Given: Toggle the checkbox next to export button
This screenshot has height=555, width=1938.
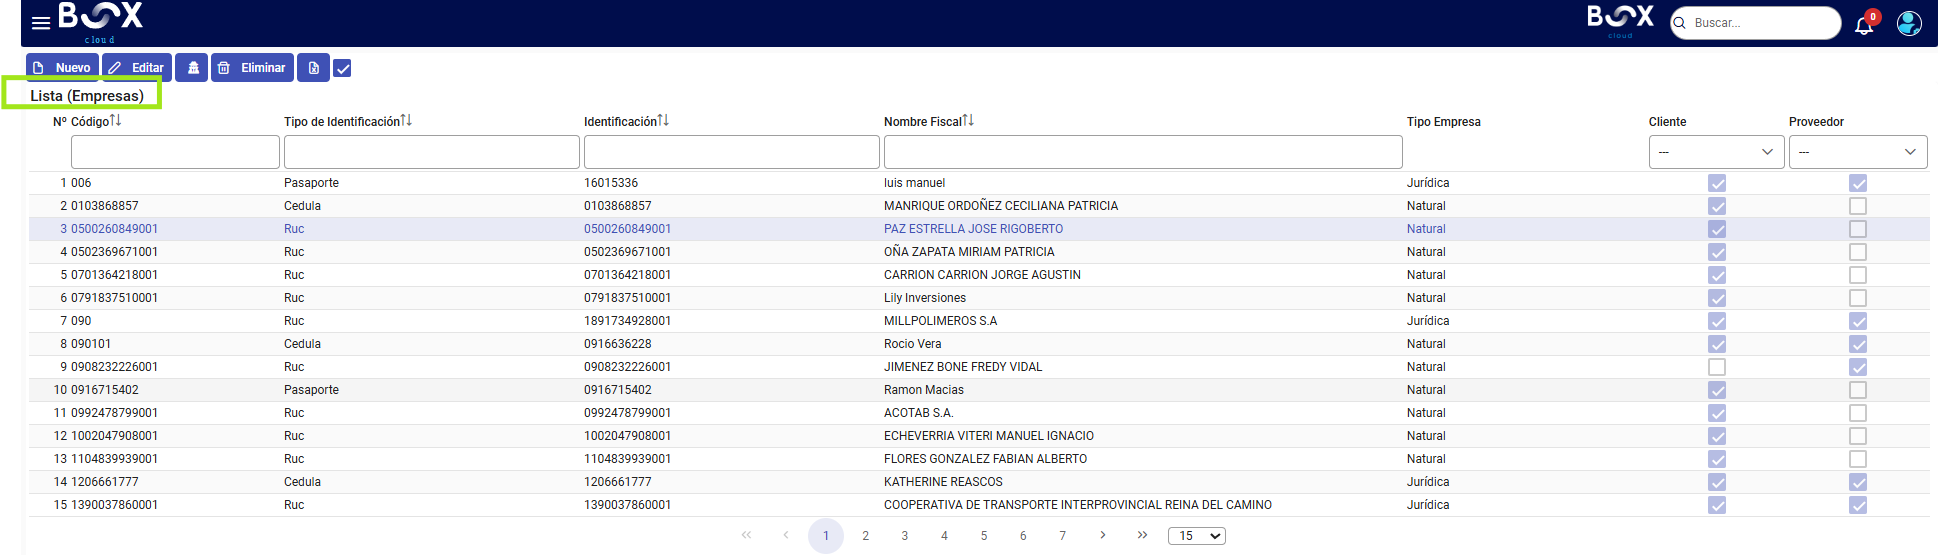Looking at the screenshot, I should pyautogui.click(x=342, y=69).
